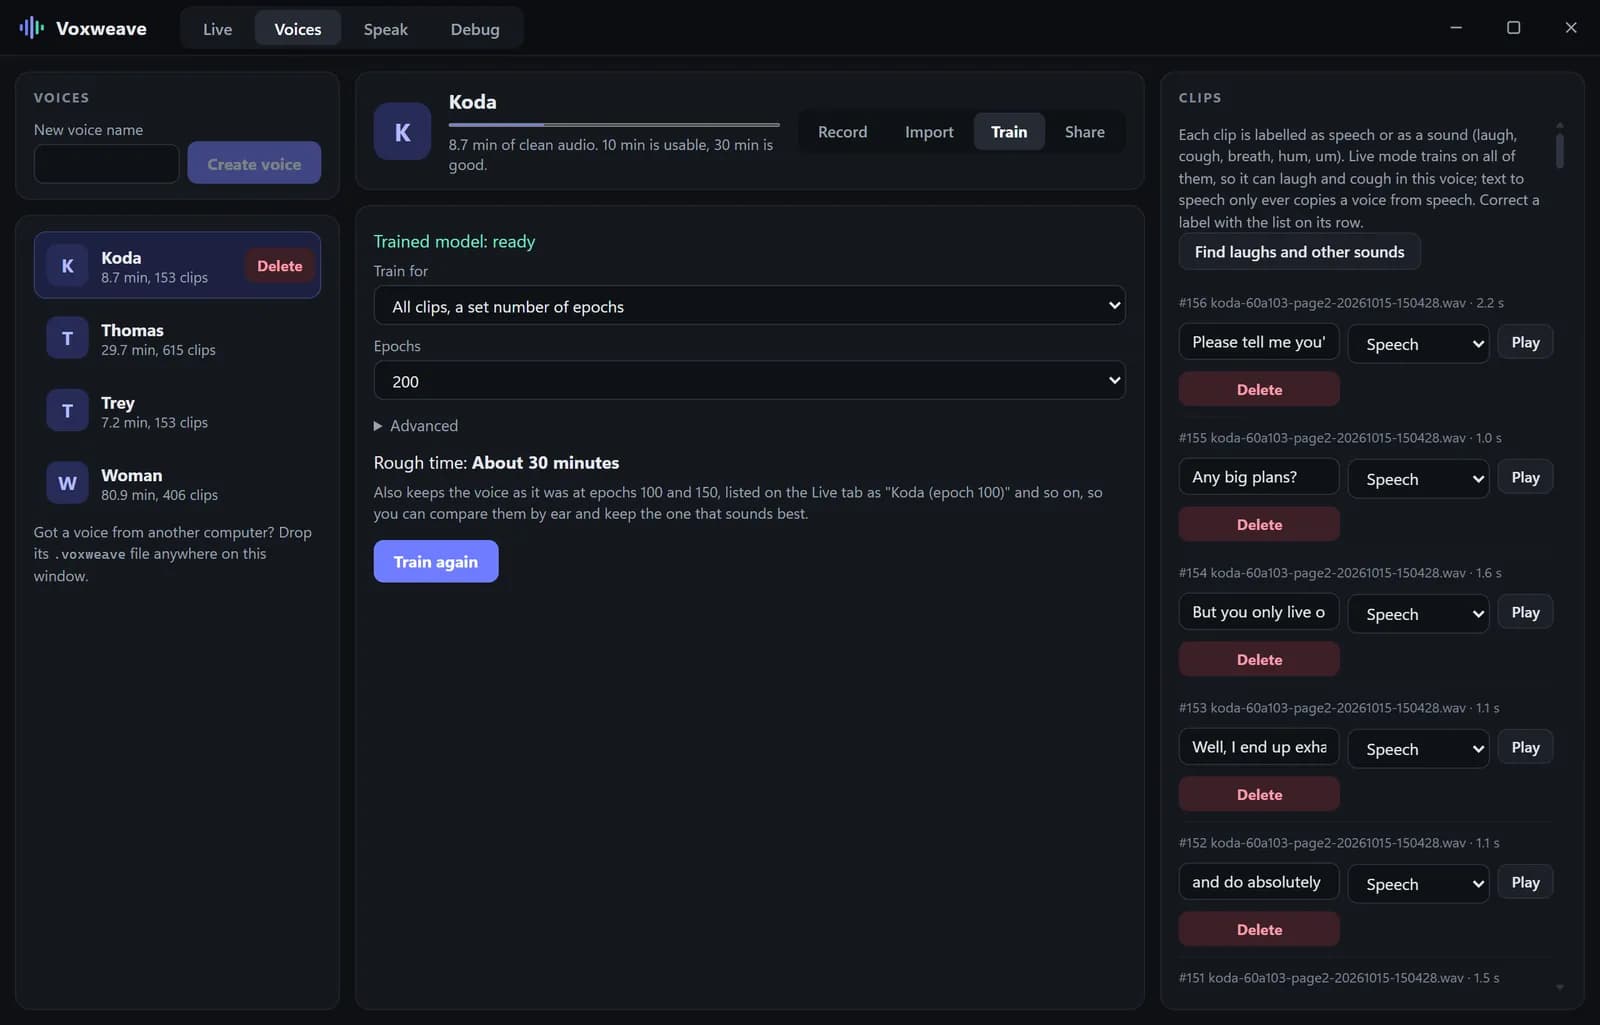The image size is (1600, 1025).
Task: Click the Train again button
Action: coord(436,562)
